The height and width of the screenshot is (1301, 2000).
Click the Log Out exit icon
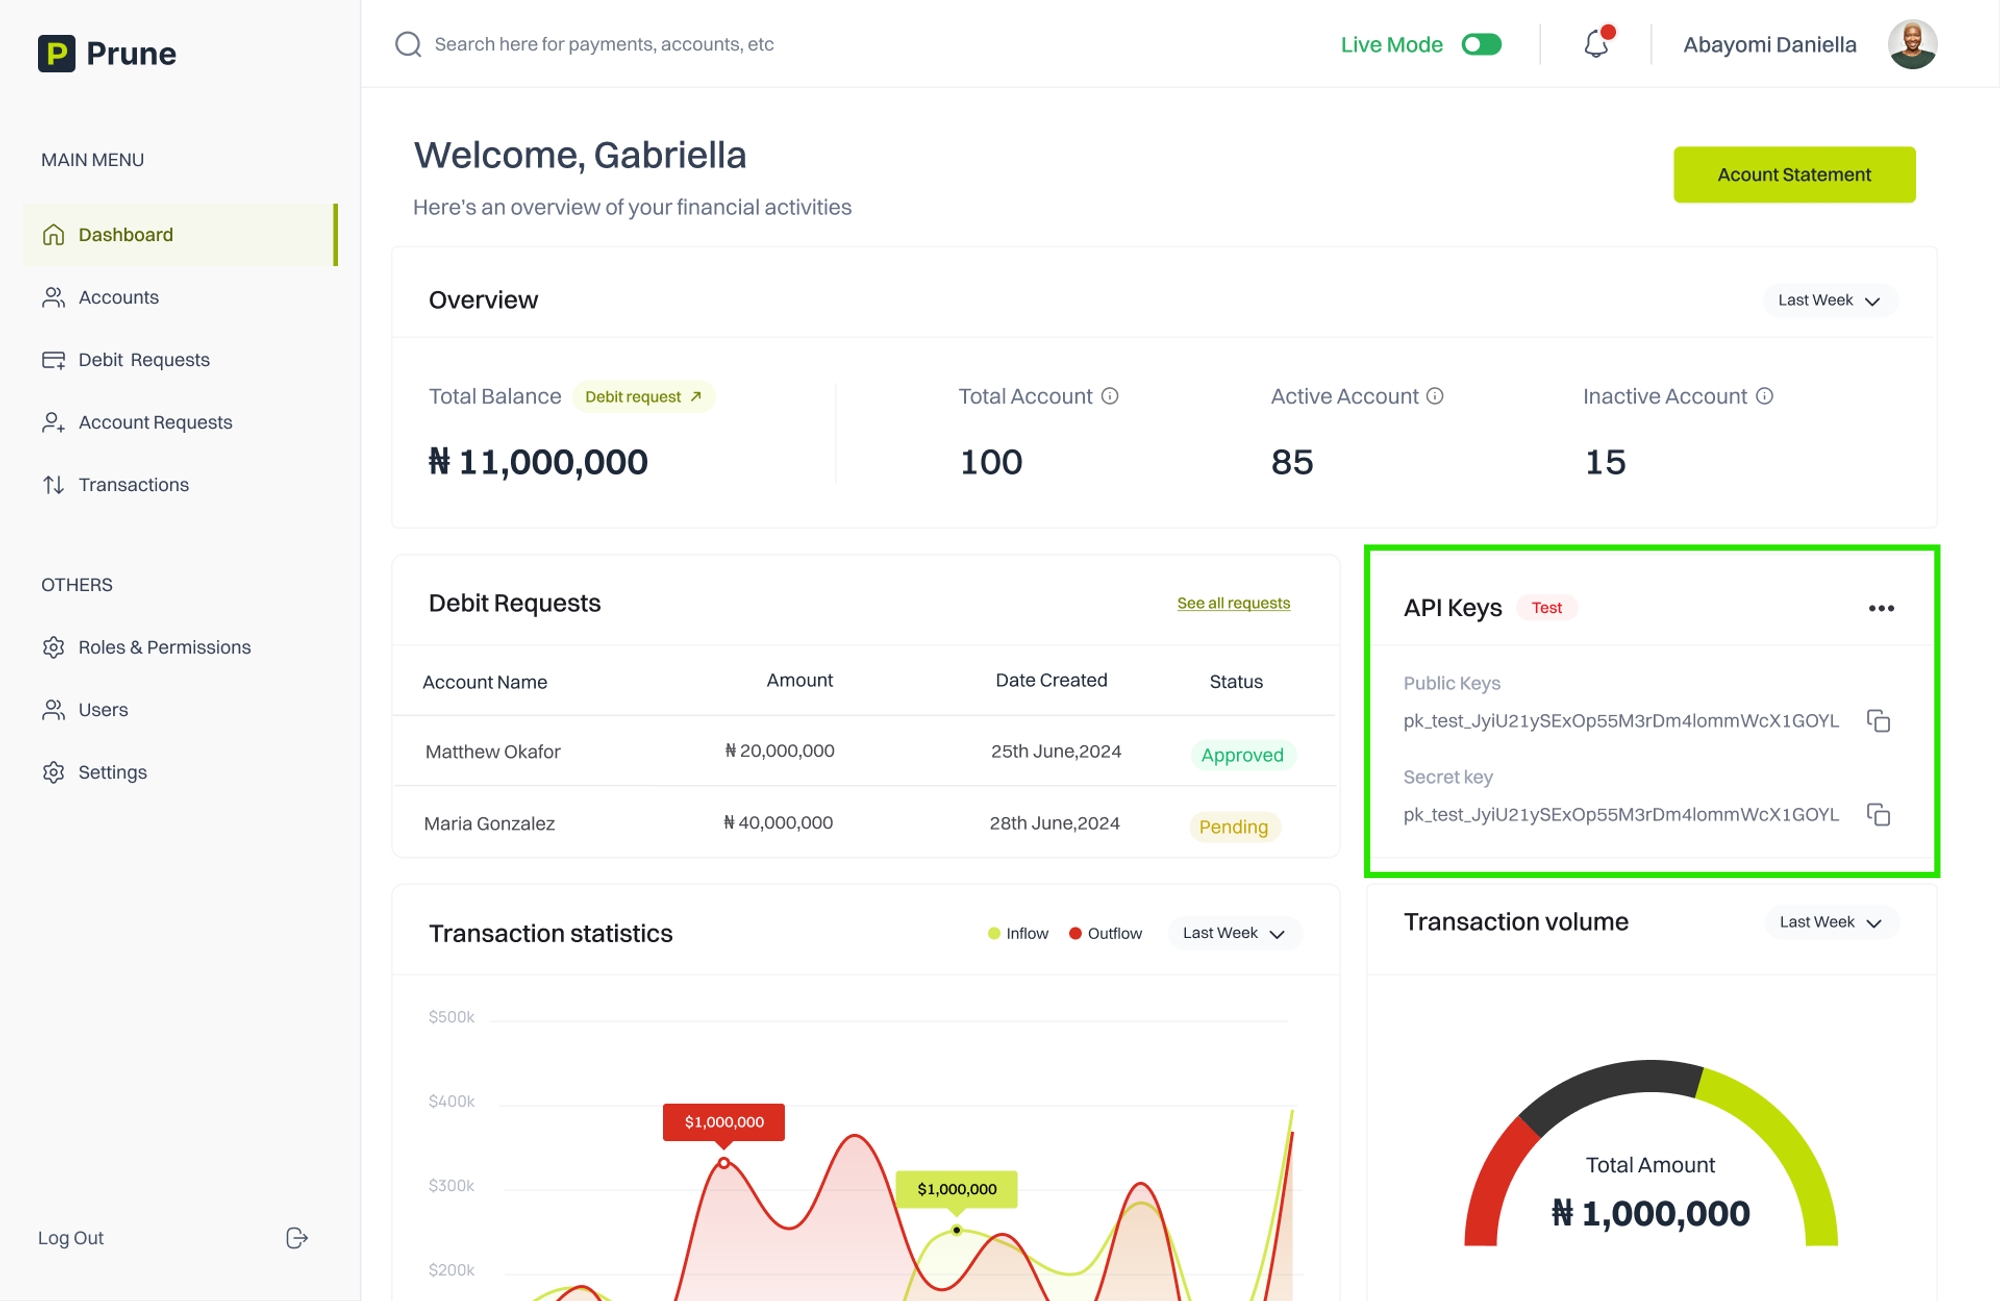pyautogui.click(x=296, y=1238)
